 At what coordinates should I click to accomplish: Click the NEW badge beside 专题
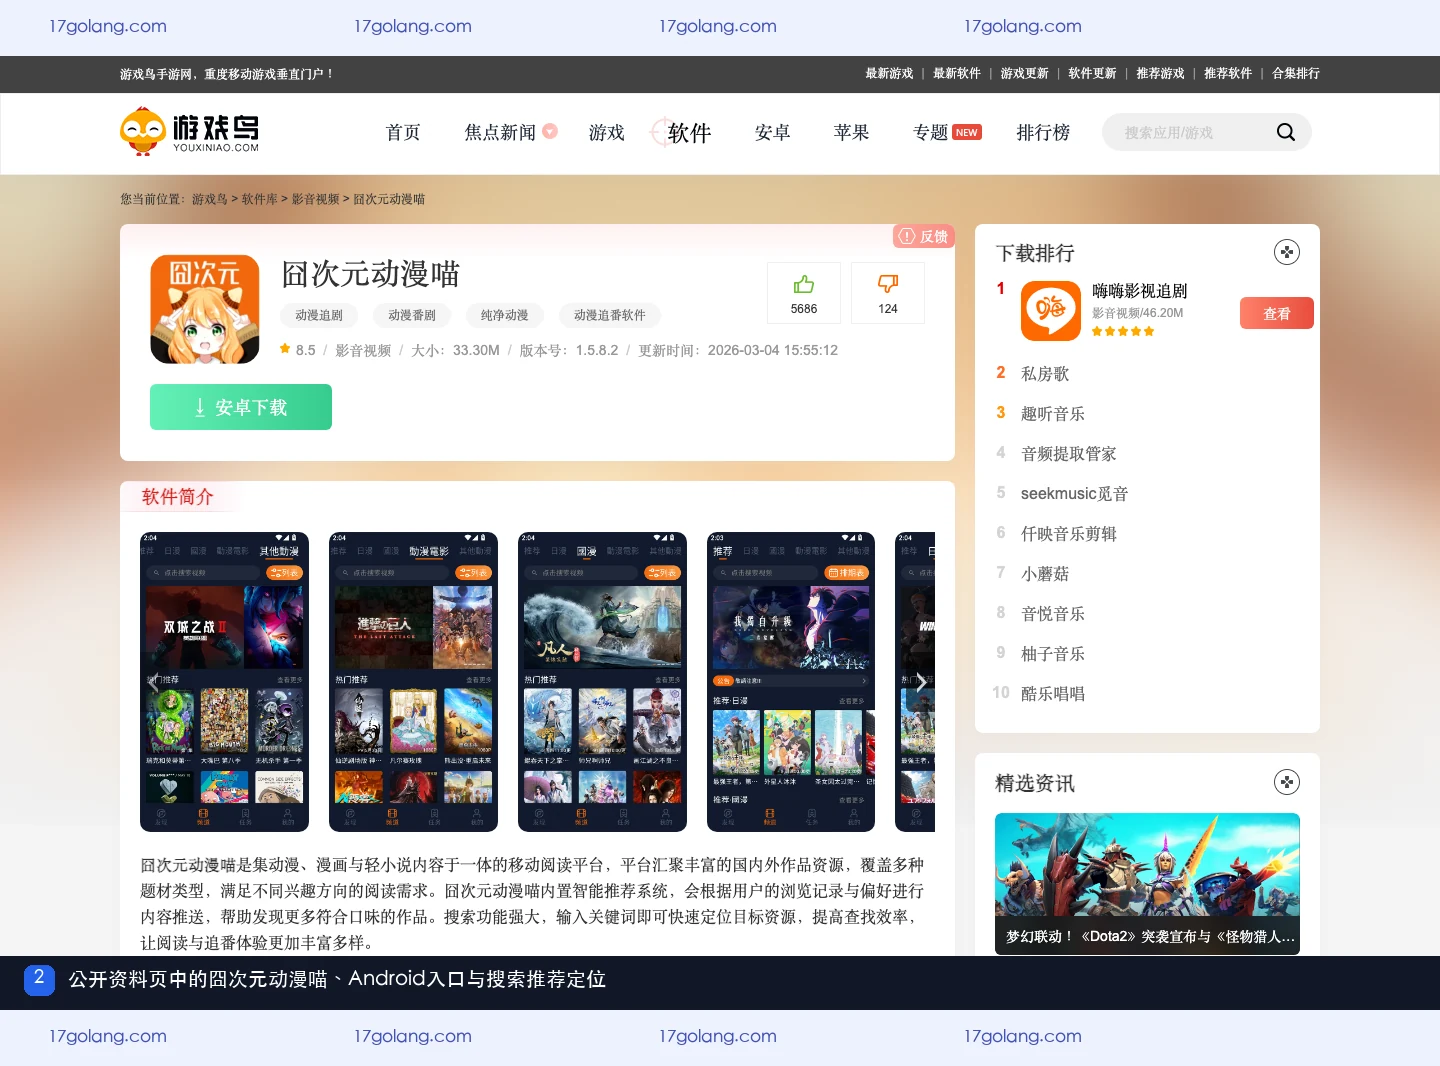click(967, 132)
